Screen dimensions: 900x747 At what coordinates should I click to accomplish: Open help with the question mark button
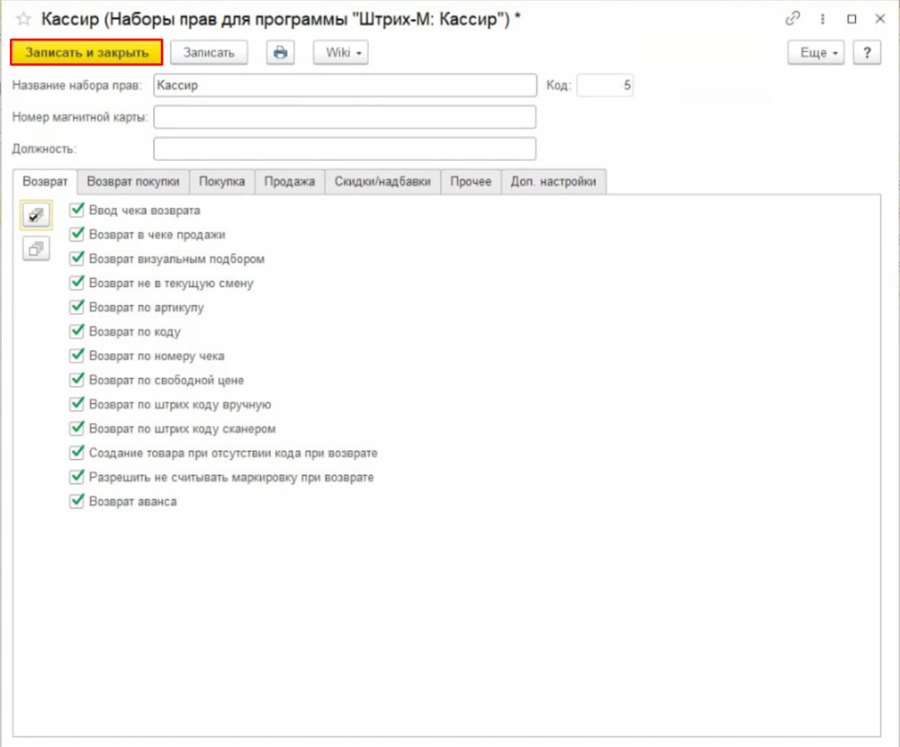tap(867, 53)
